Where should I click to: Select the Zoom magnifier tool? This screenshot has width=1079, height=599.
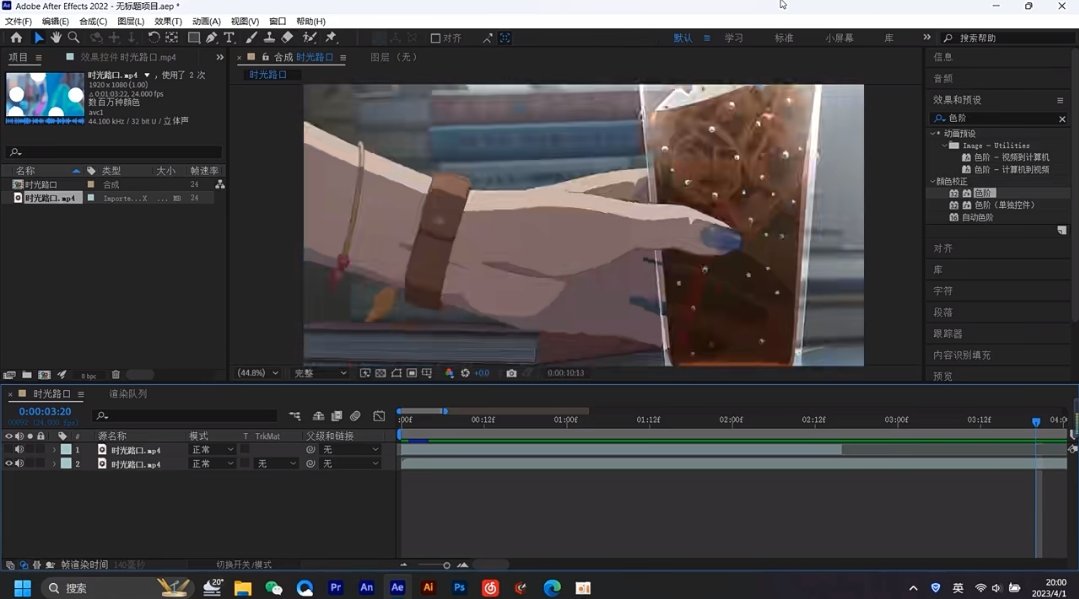74,38
